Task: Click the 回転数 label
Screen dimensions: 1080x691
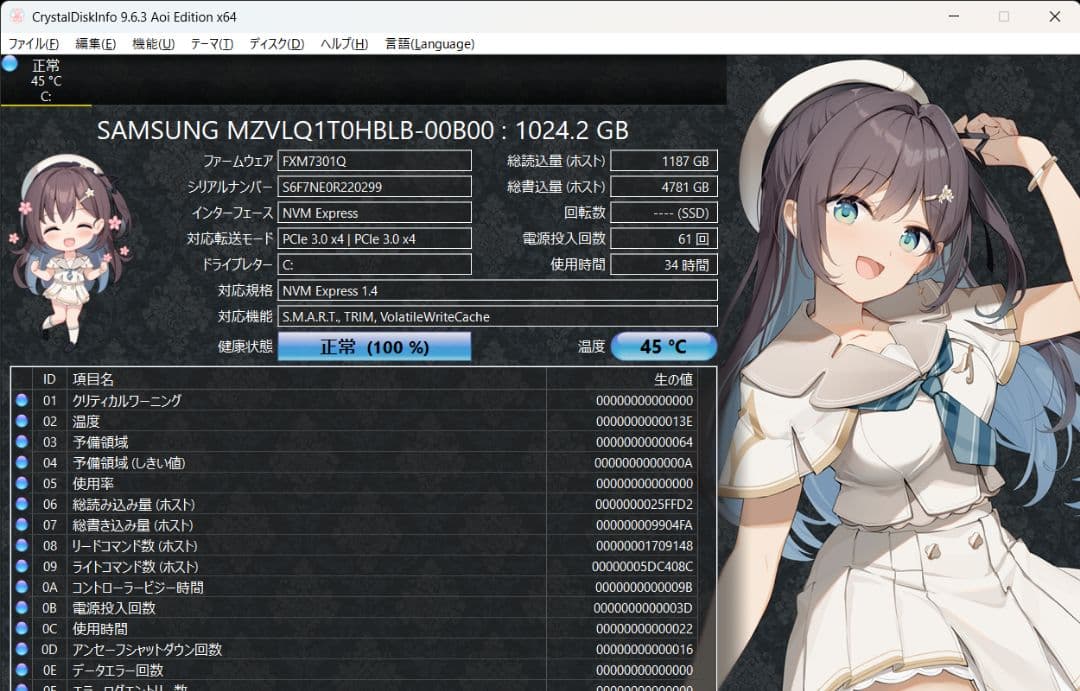Action: point(584,213)
